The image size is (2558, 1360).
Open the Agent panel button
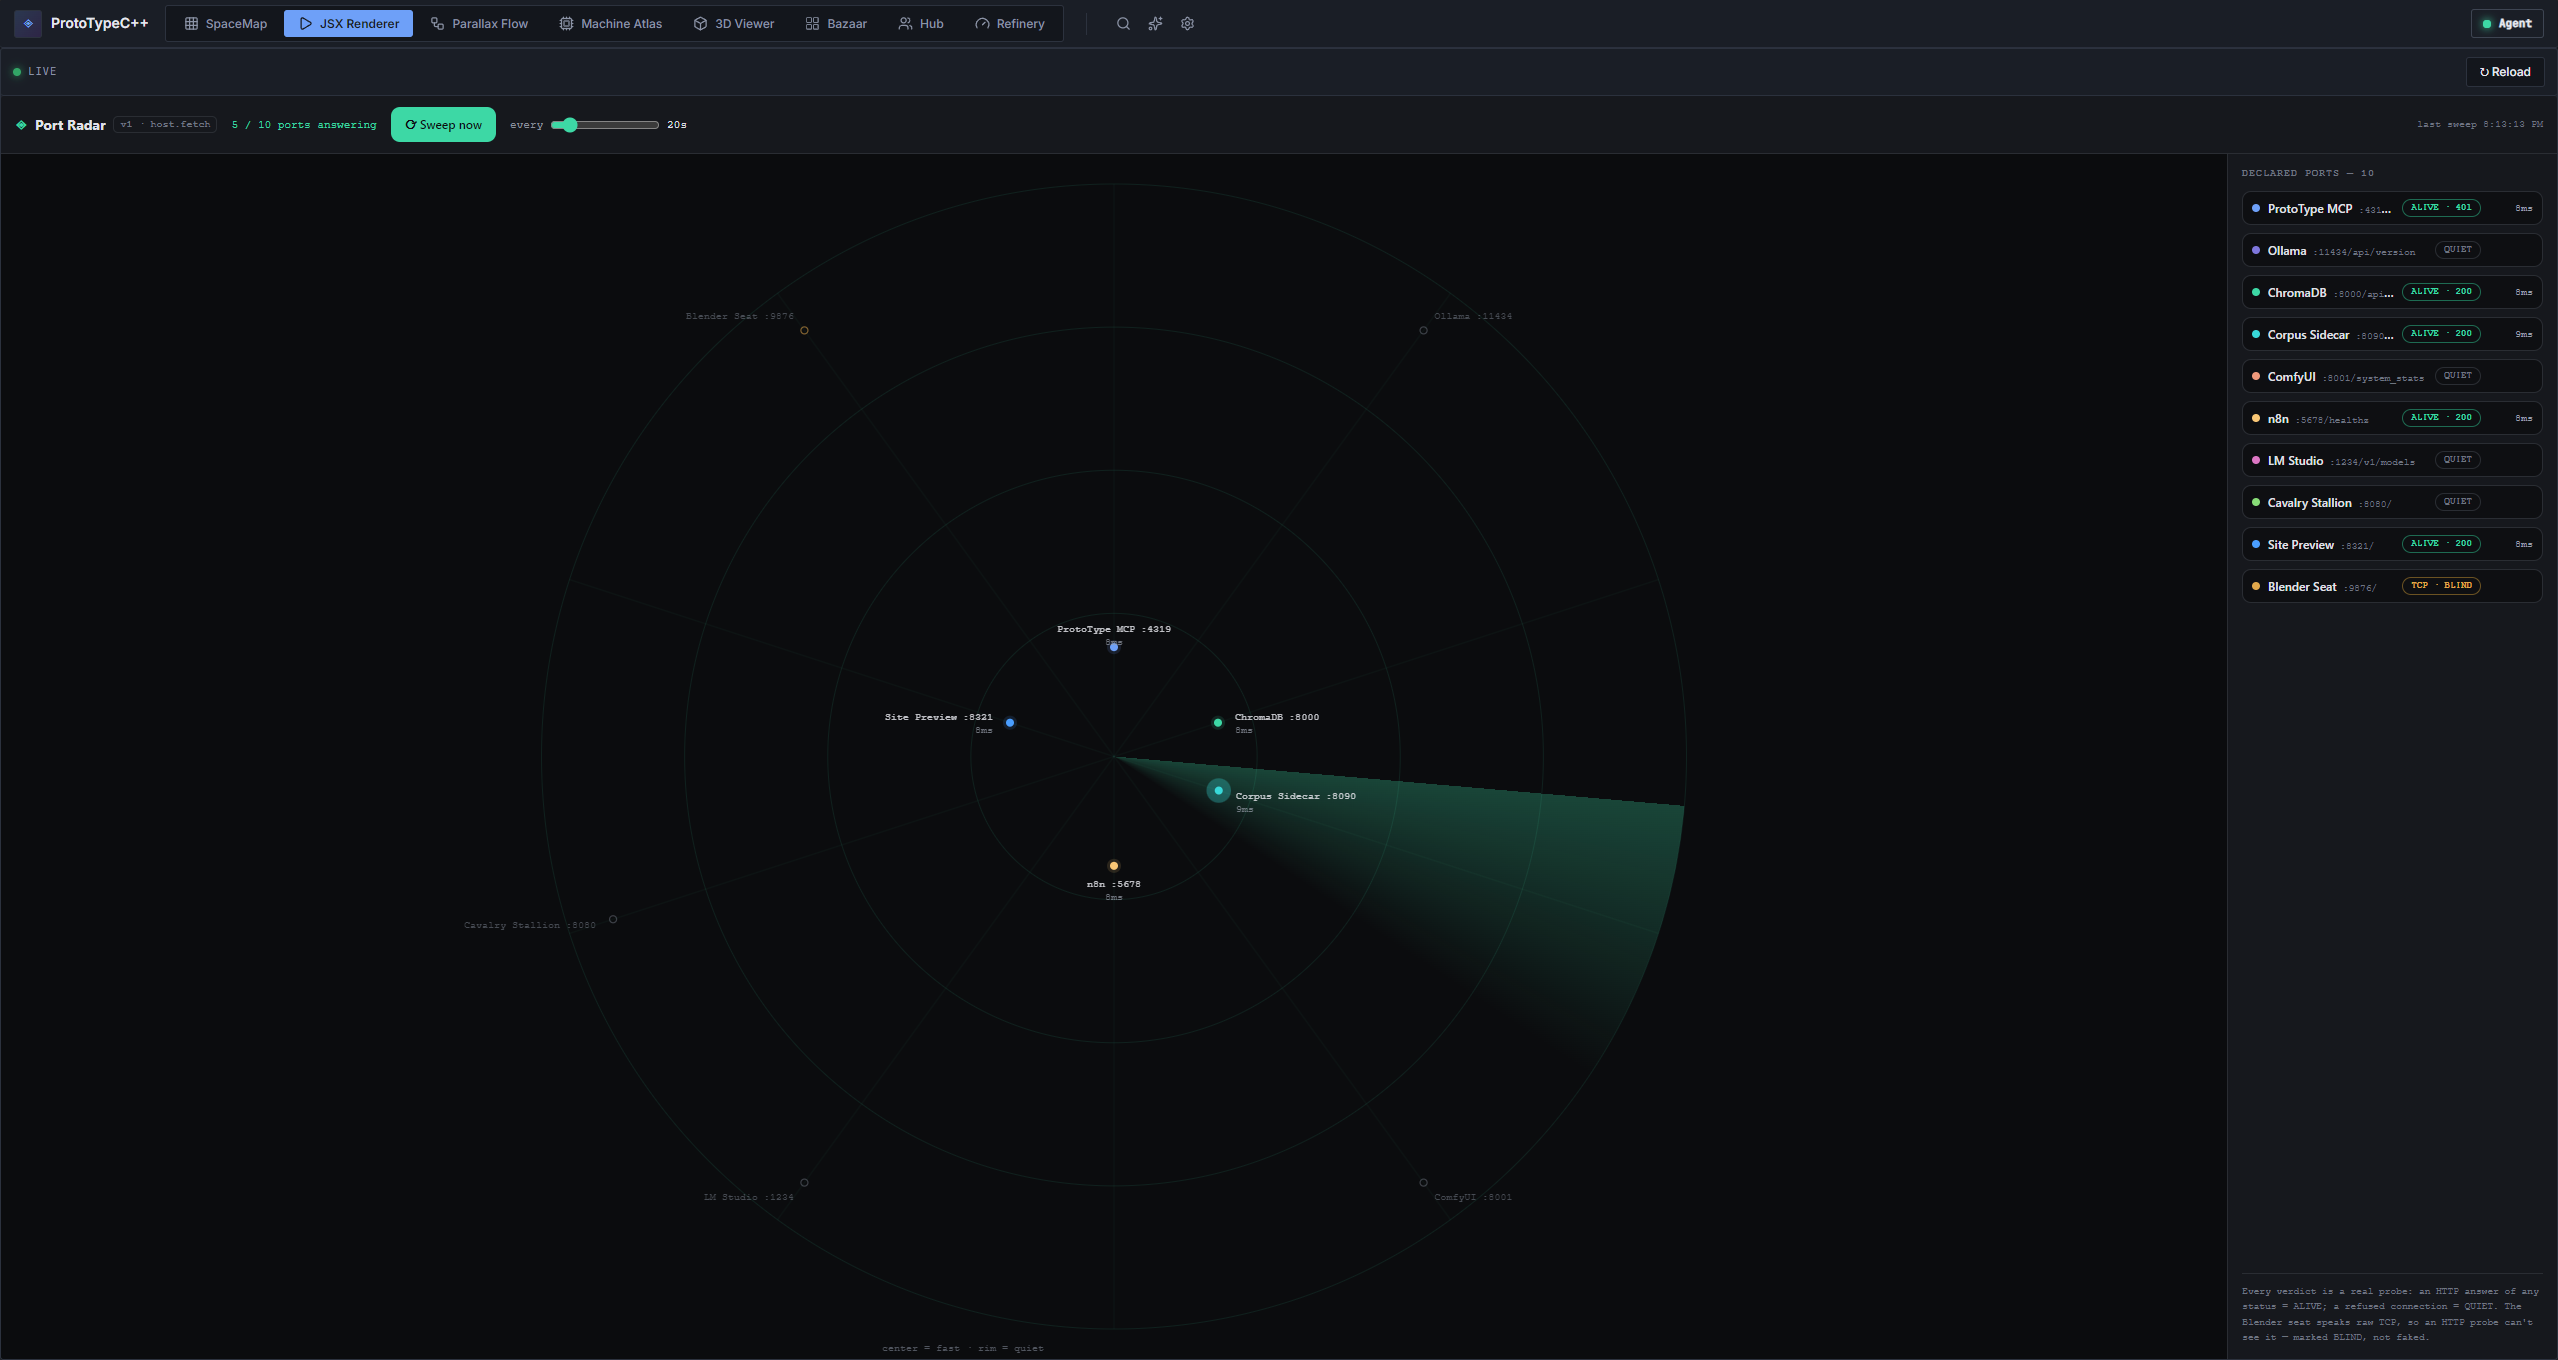click(x=2507, y=24)
